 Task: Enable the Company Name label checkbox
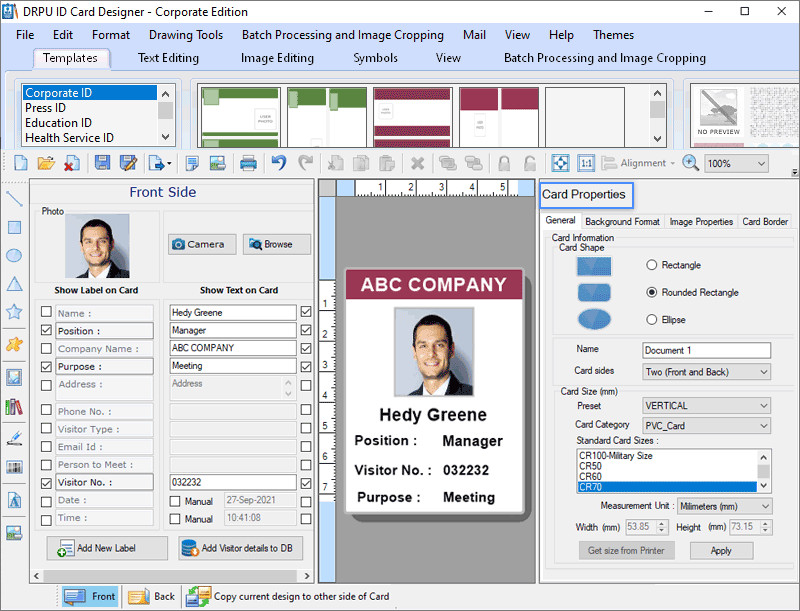coord(46,348)
